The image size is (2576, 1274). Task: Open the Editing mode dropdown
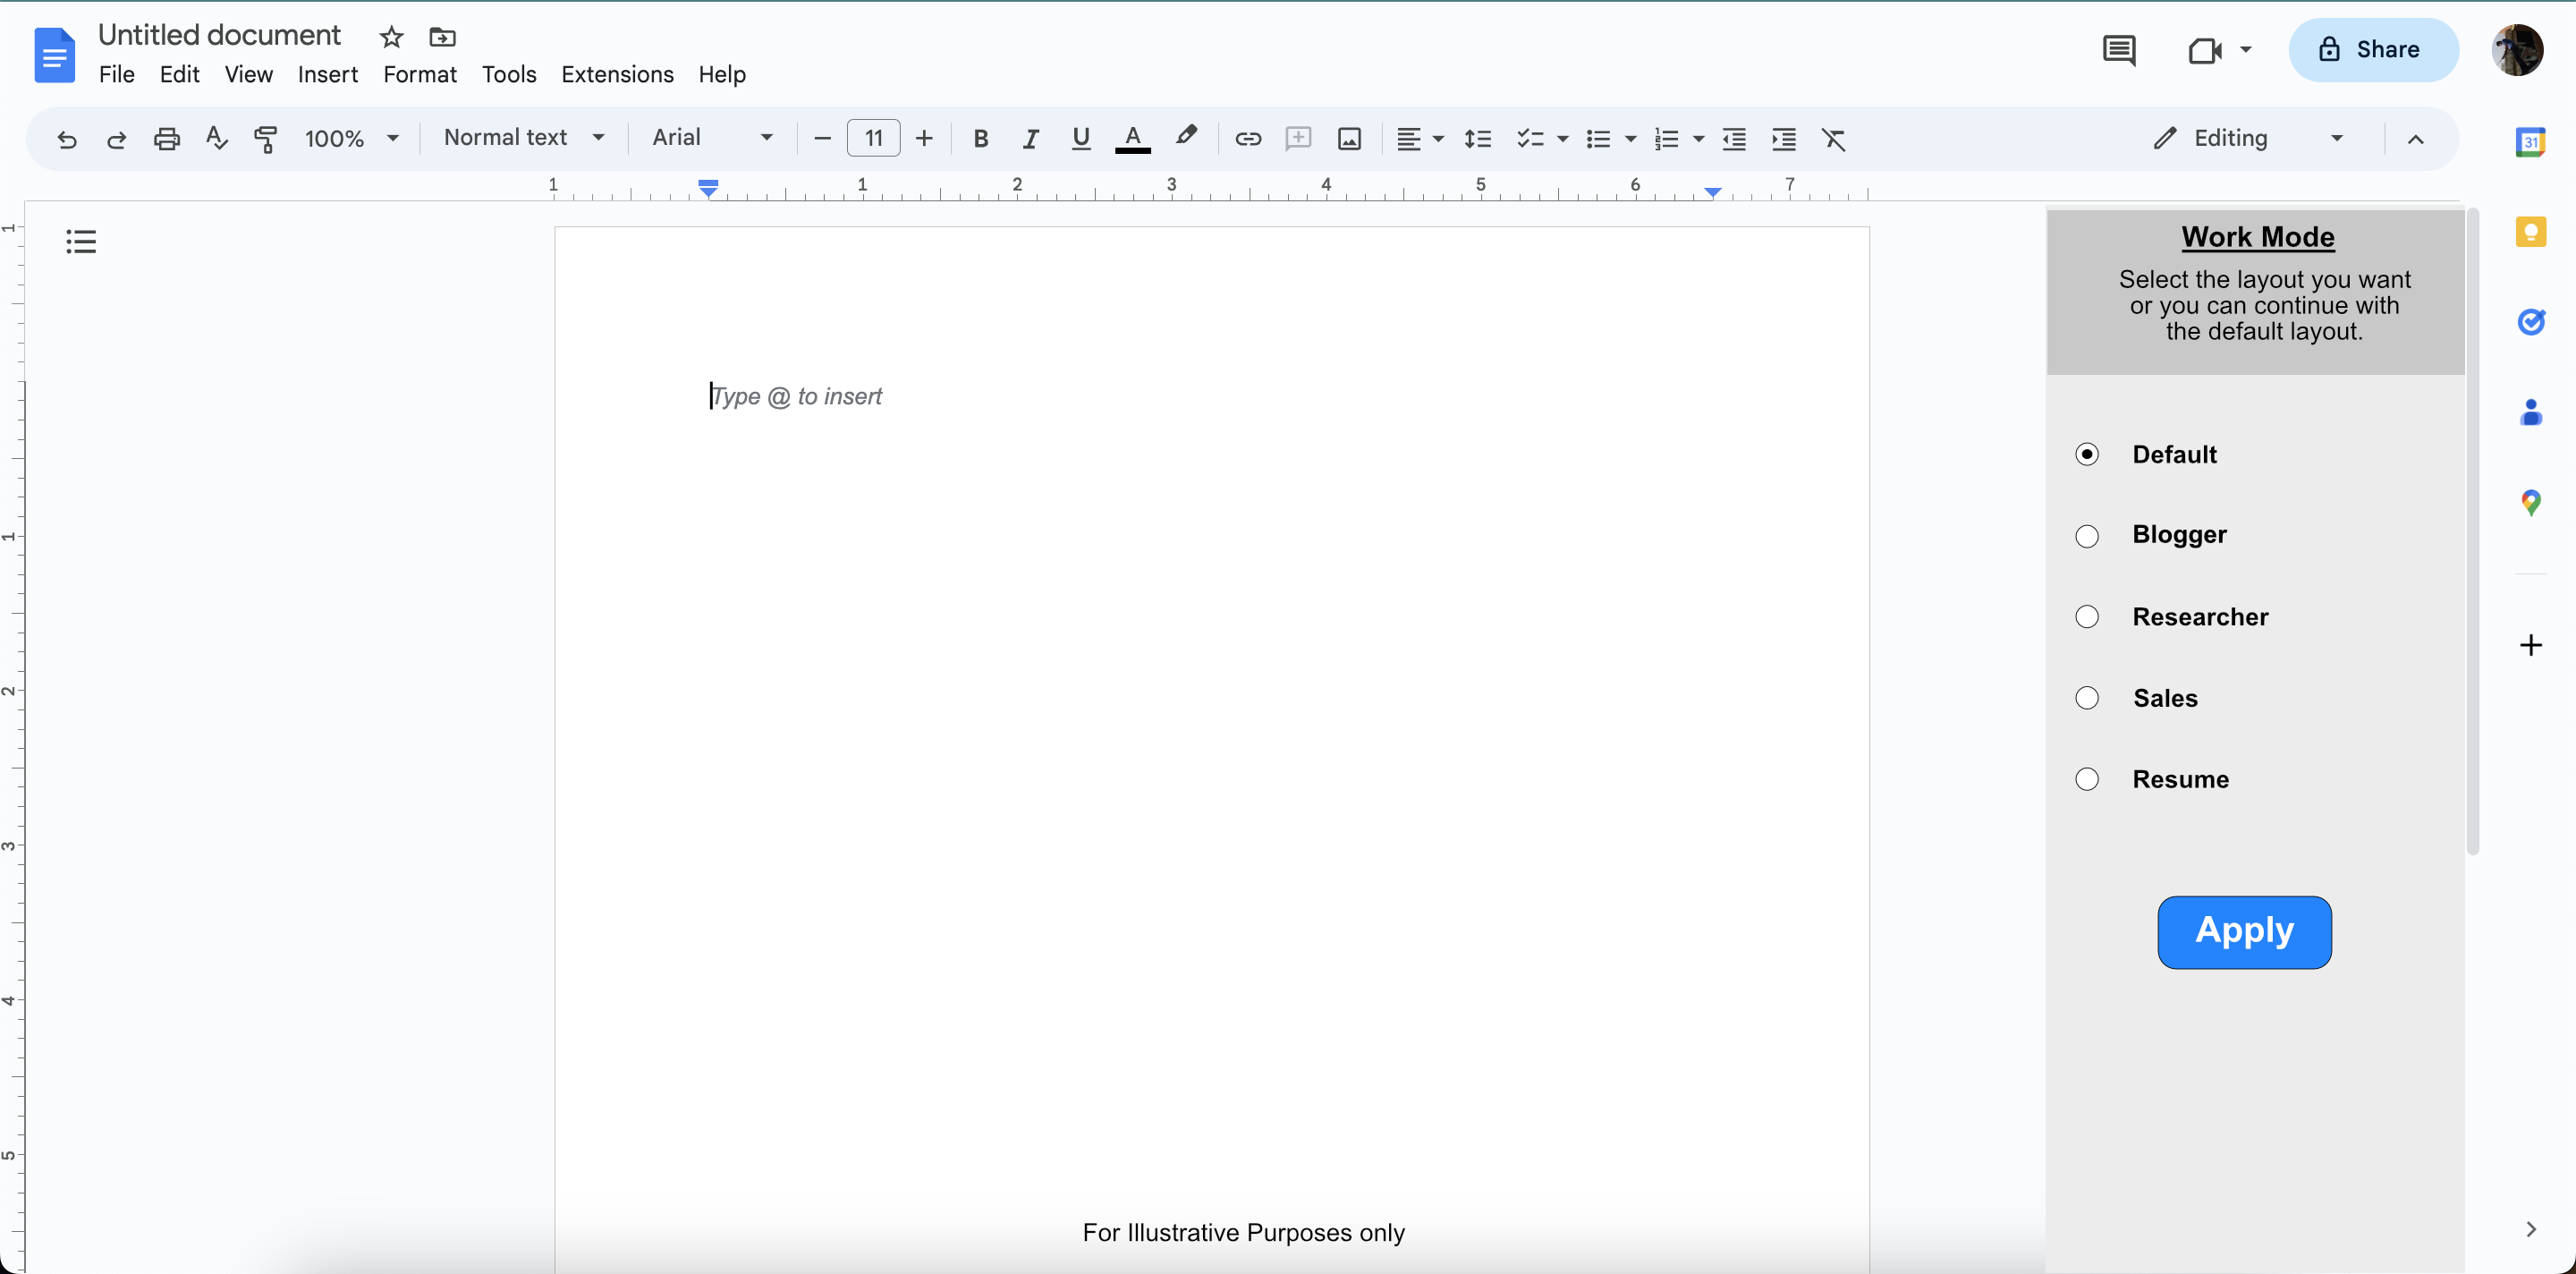[x=2248, y=139]
